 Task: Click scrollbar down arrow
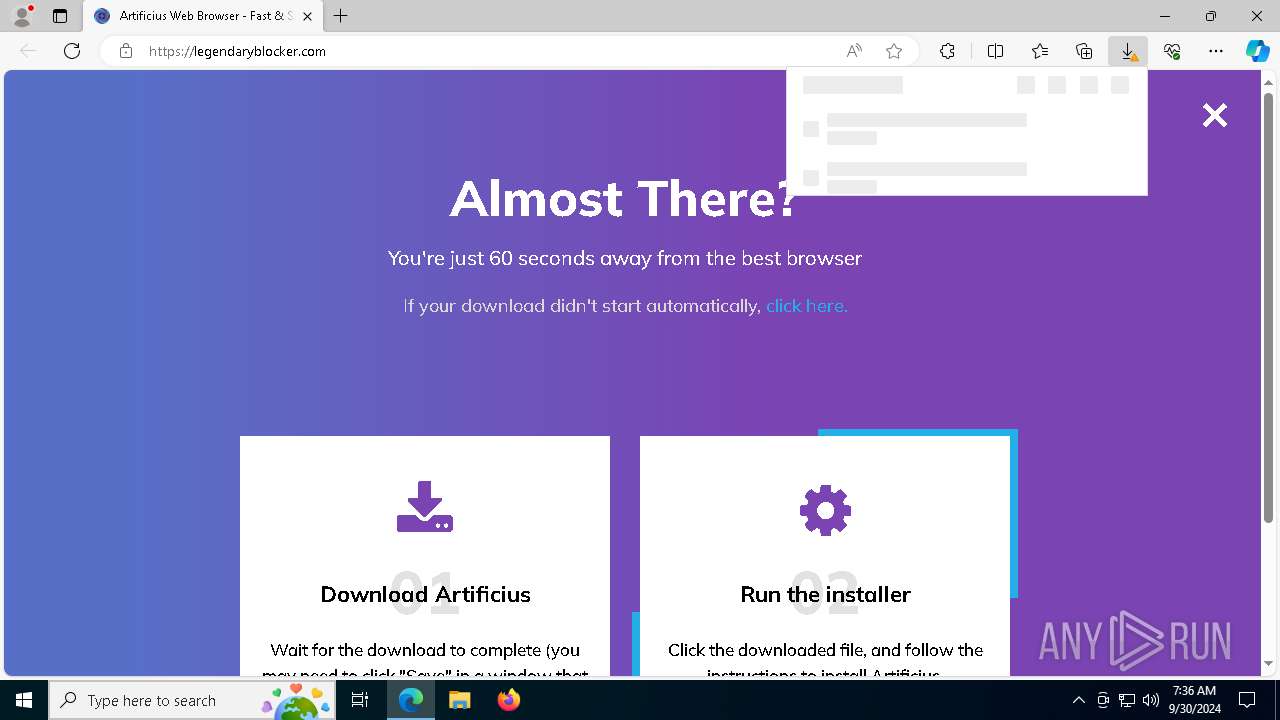1269,664
